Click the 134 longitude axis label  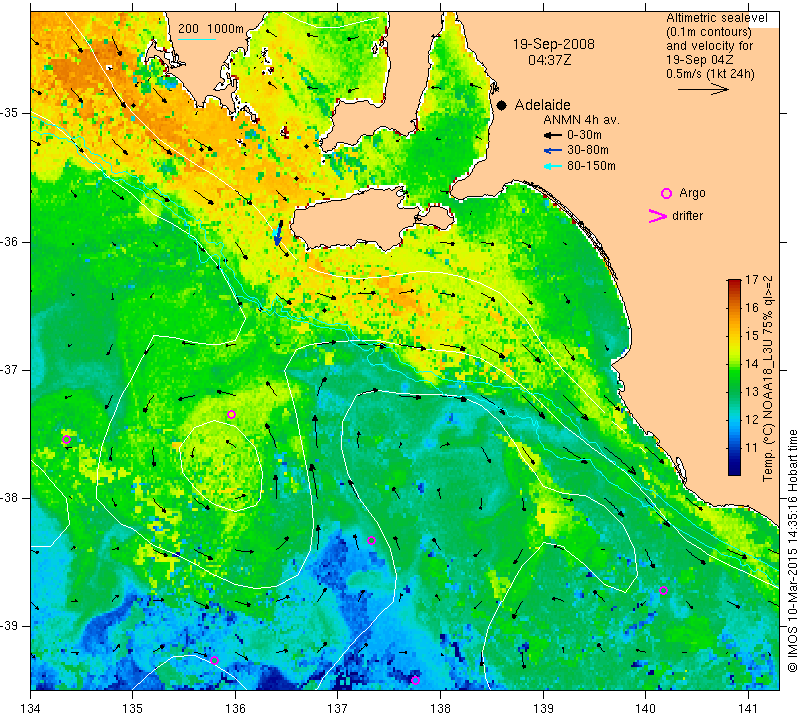tap(31, 709)
